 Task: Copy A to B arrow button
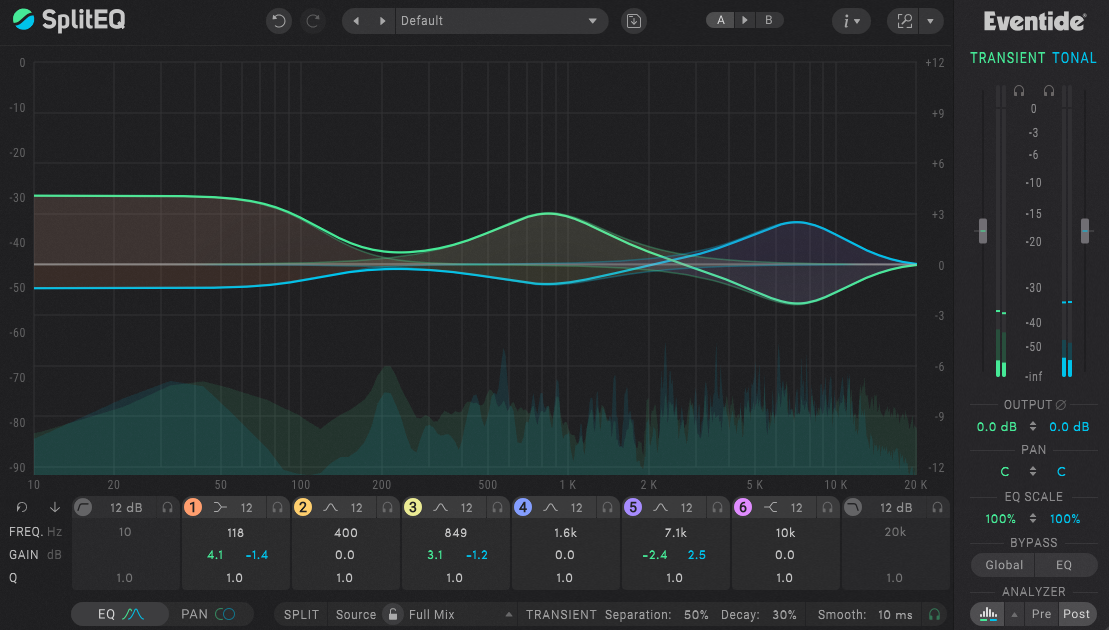pos(745,21)
